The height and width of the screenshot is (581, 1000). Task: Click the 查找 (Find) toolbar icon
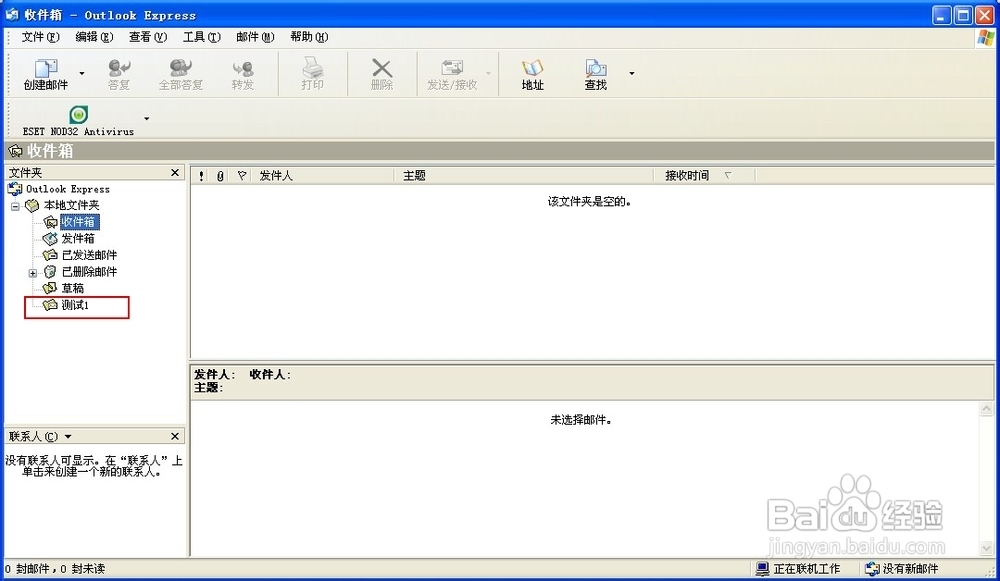click(x=595, y=73)
